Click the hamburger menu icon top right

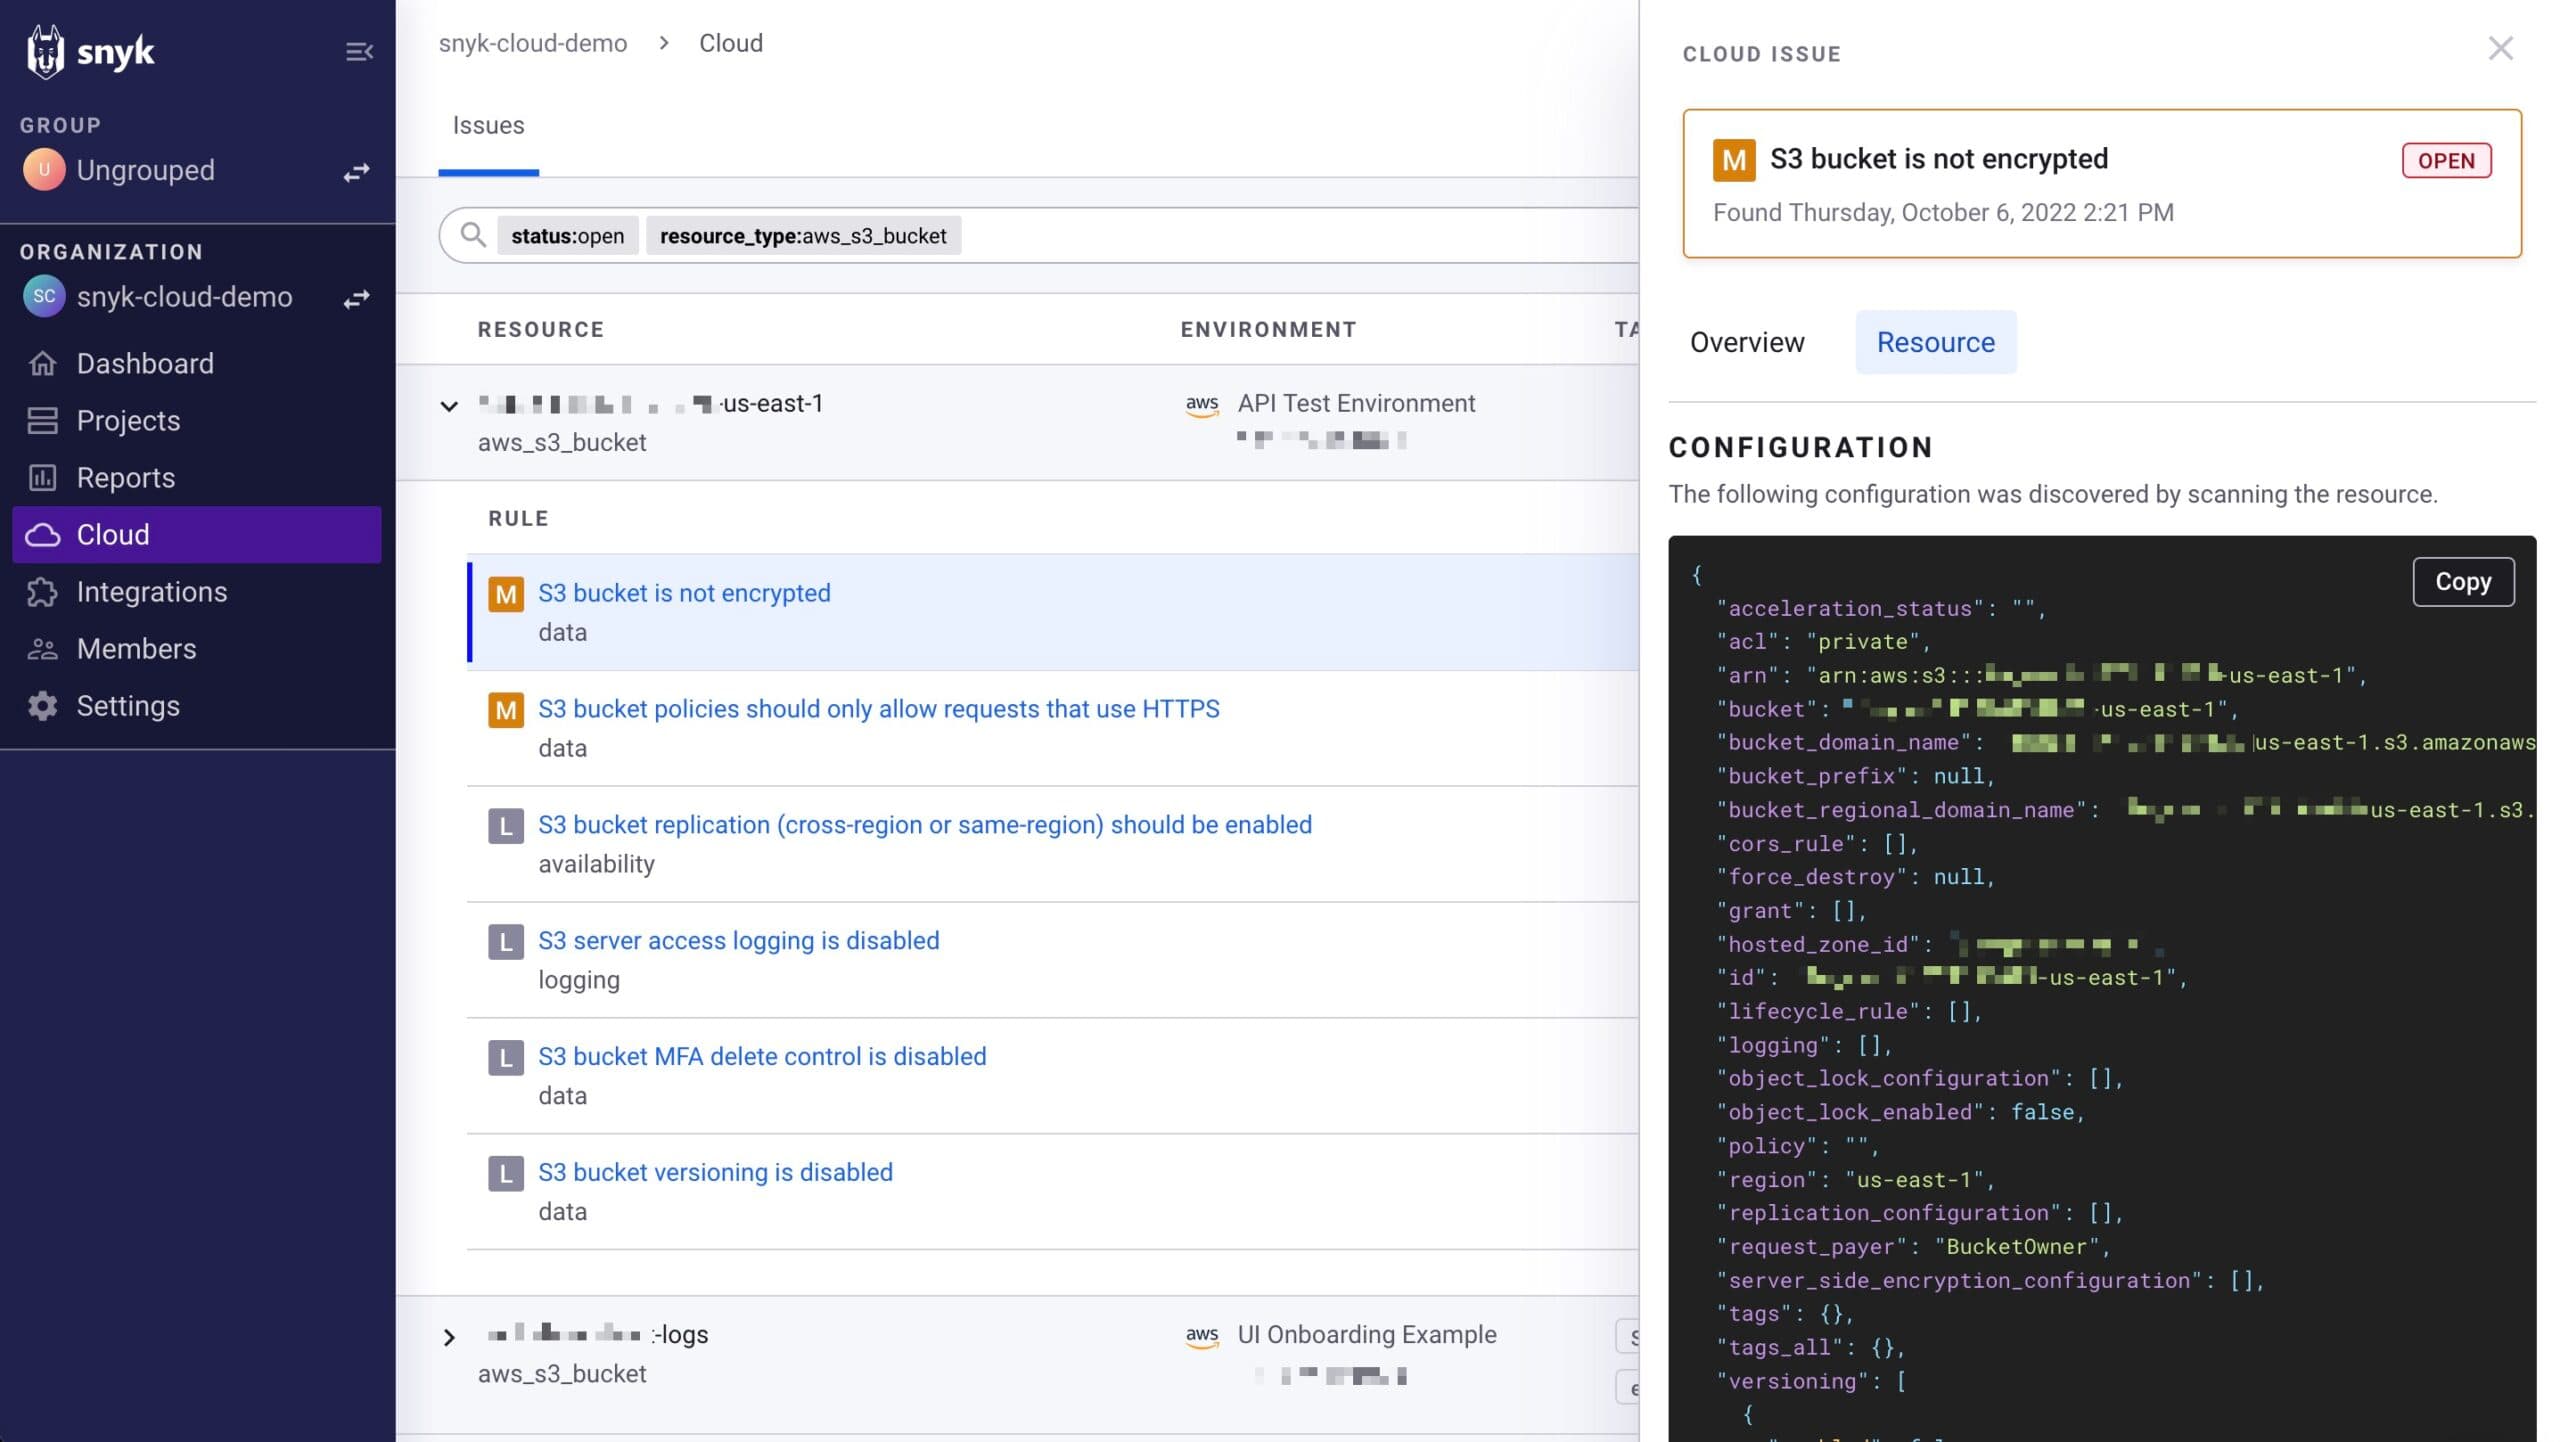(x=360, y=51)
